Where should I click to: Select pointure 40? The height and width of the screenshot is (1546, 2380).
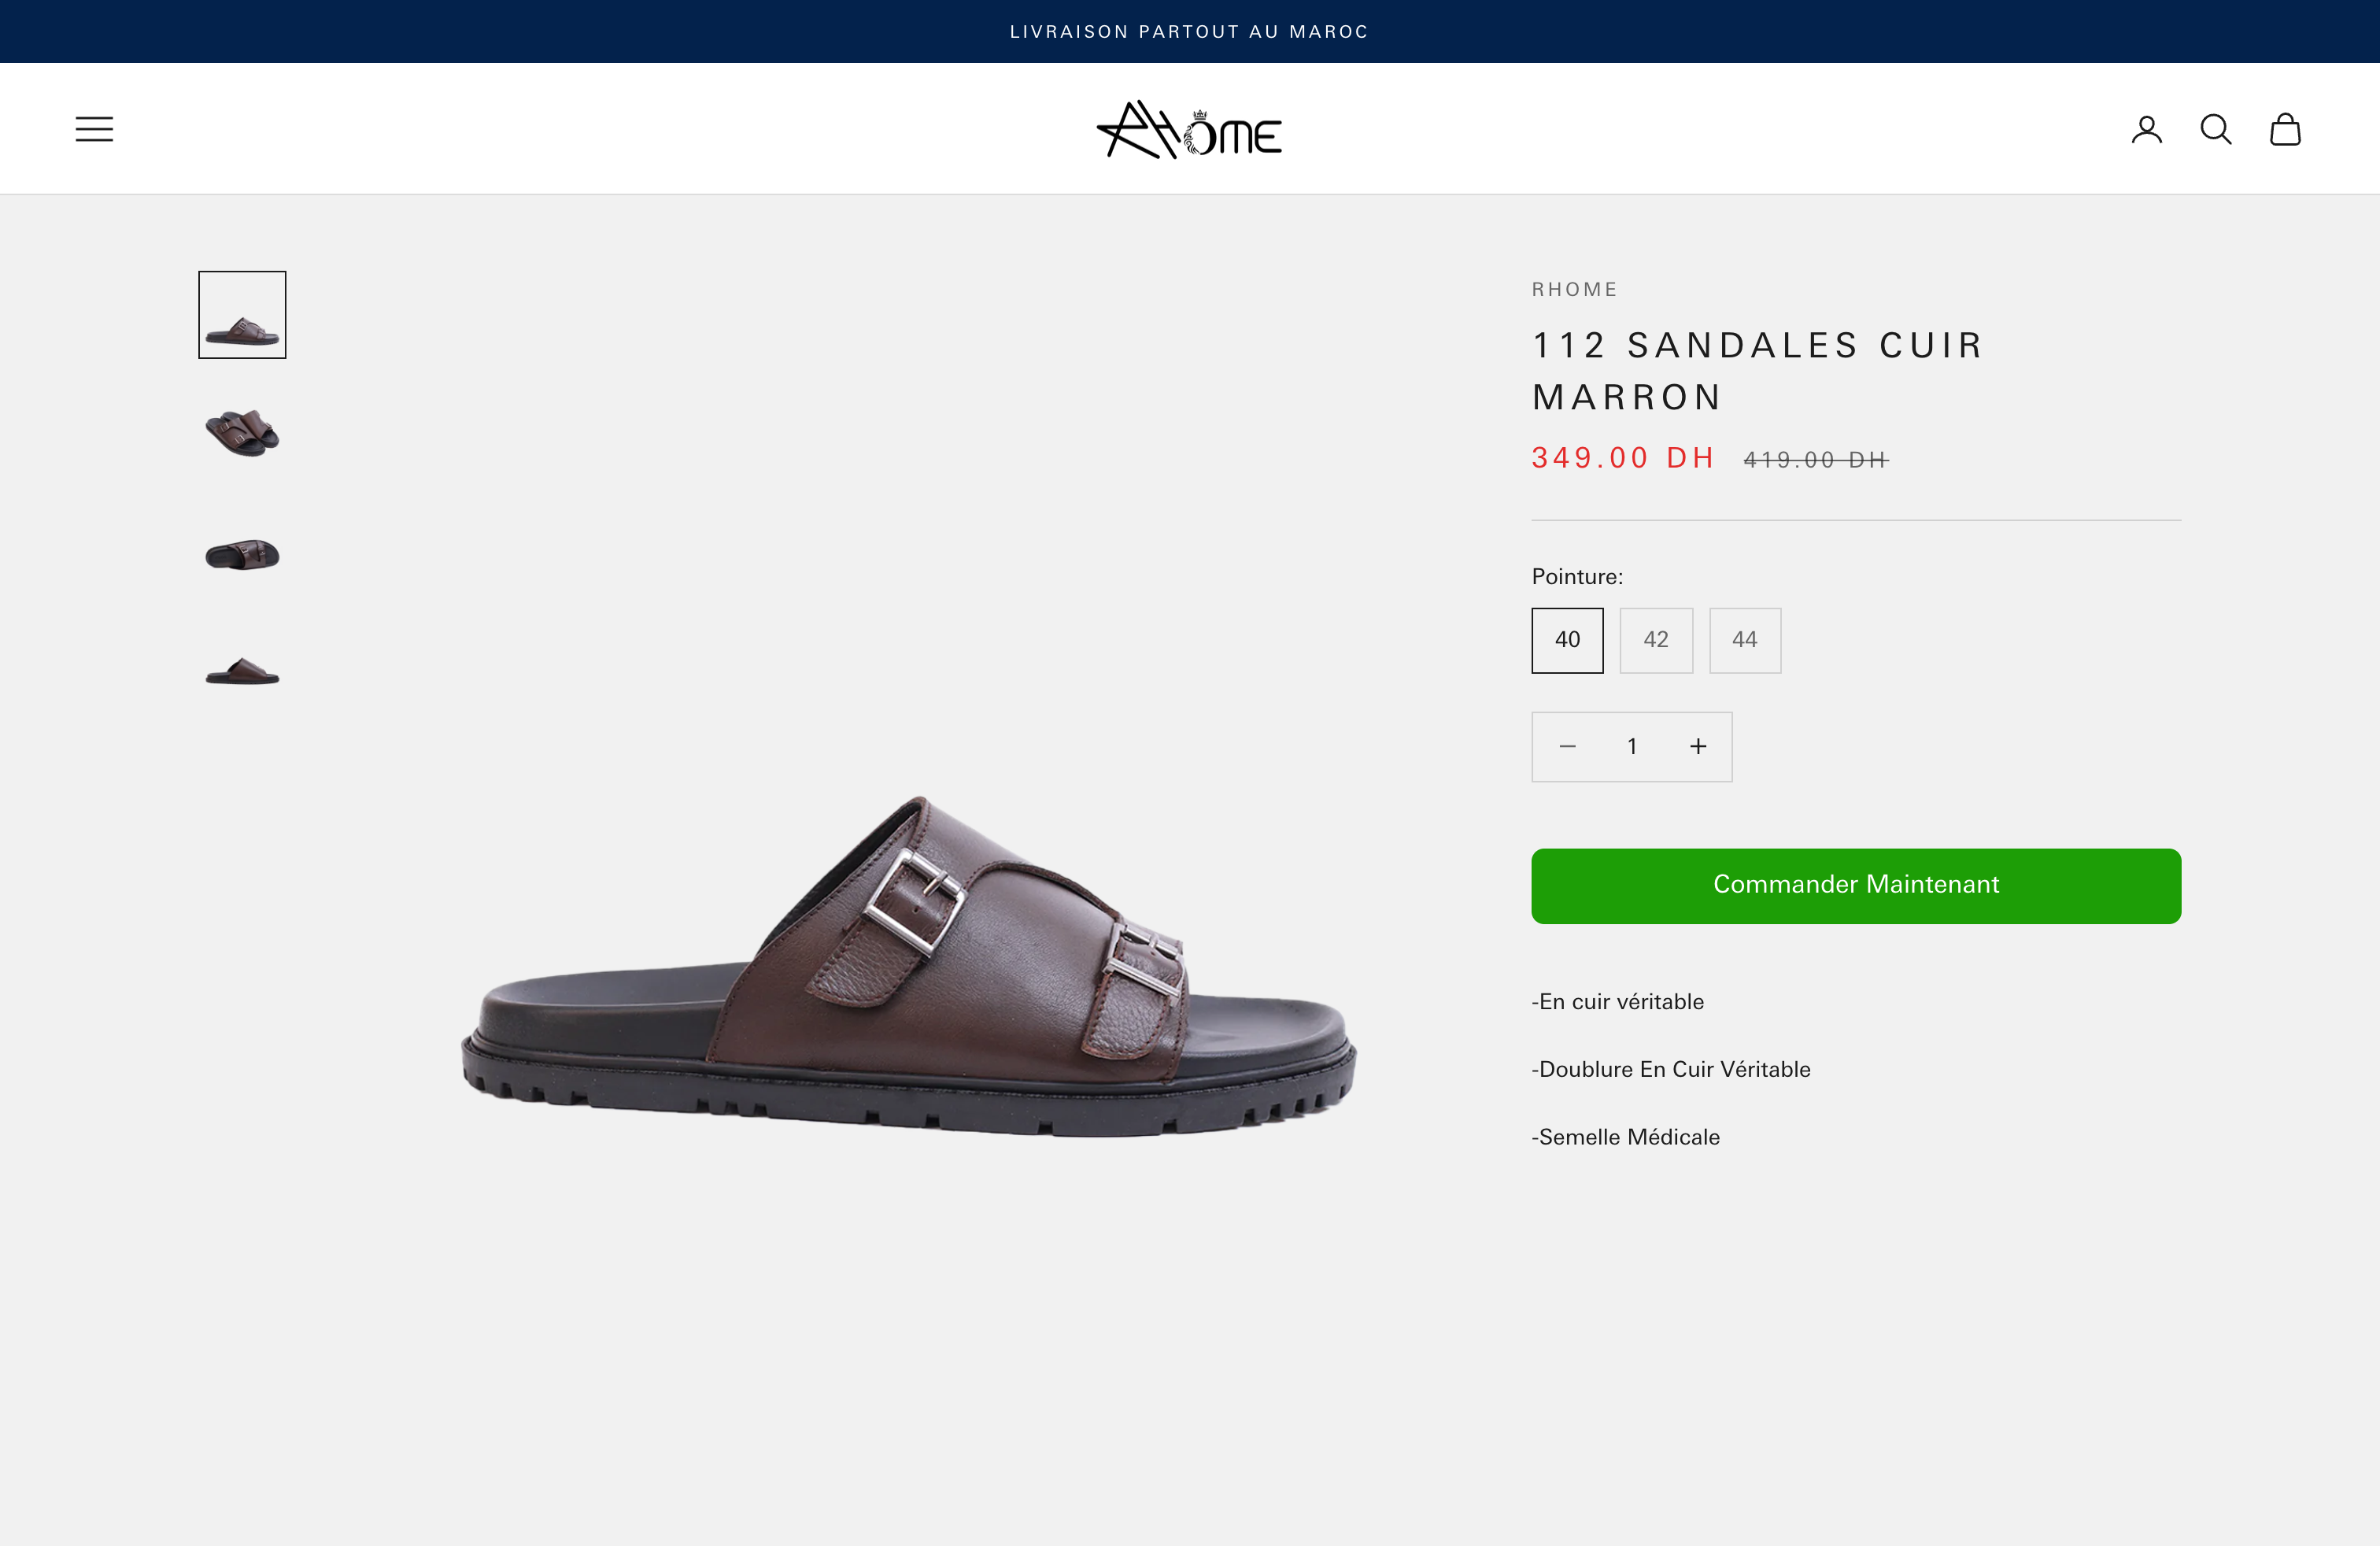pyautogui.click(x=1567, y=640)
